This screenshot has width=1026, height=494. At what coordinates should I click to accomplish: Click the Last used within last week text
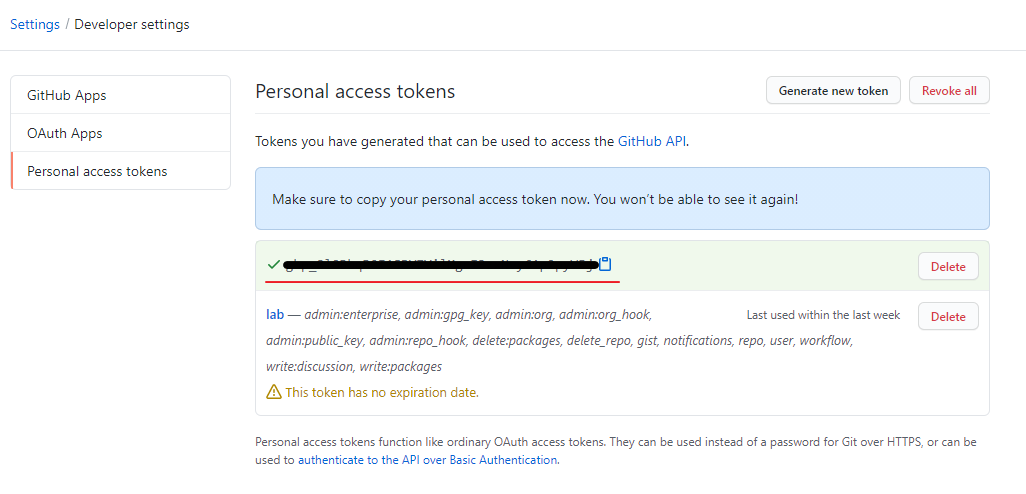pos(823,315)
